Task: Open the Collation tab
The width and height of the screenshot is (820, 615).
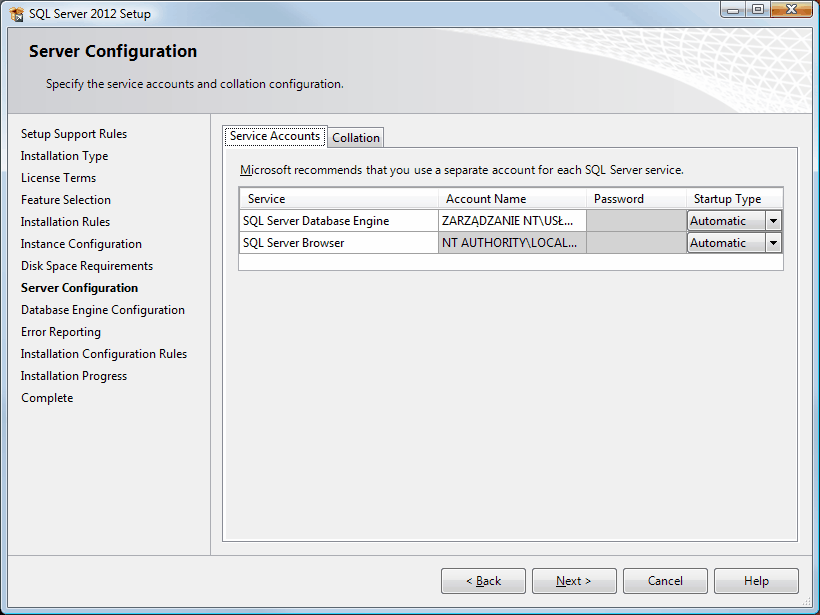Action: tap(356, 138)
